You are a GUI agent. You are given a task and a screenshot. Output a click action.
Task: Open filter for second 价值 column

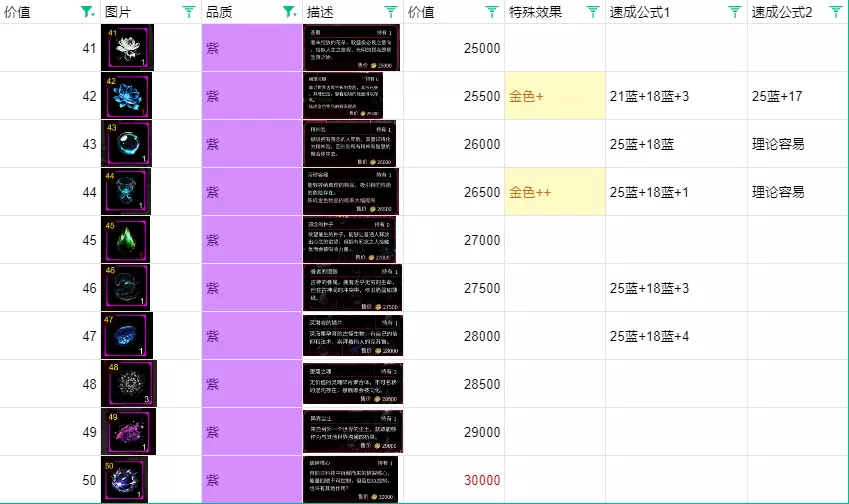pos(492,11)
